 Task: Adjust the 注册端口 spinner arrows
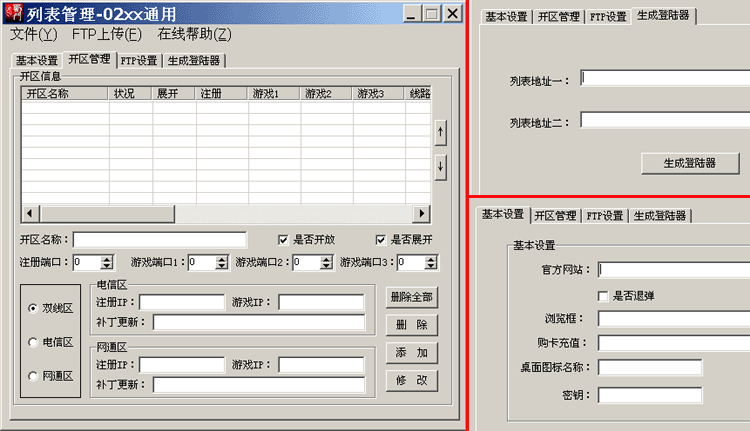pos(107,262)
